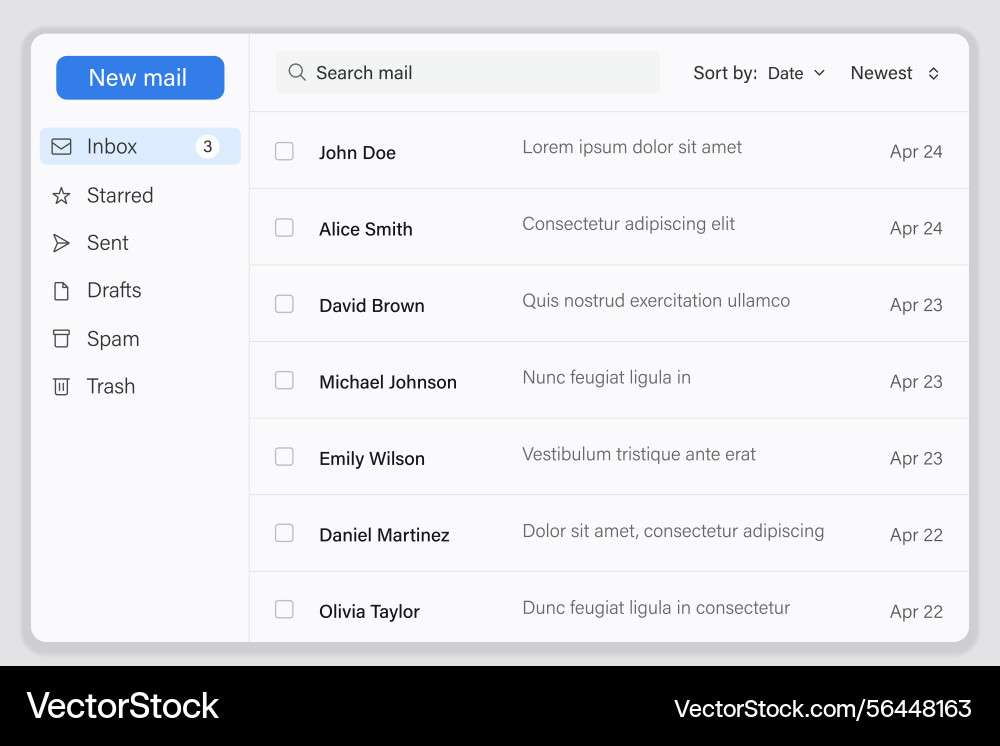This screenshot has width=1000, height=746.
Task: Click subject 'Quis nostrud exercitation ullamco'
Action: pyautogui.click(x=656, y=300)
